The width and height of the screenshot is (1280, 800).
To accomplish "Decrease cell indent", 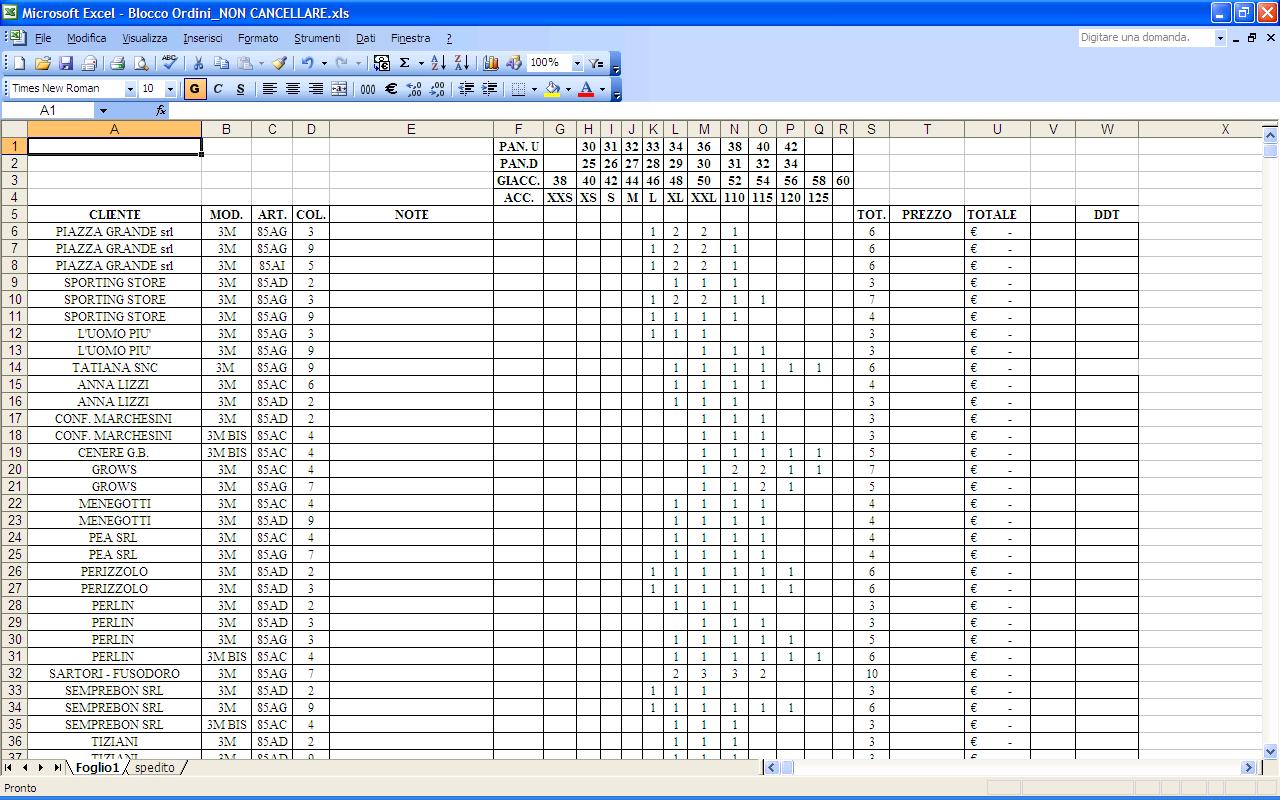I will pos(466,89).
